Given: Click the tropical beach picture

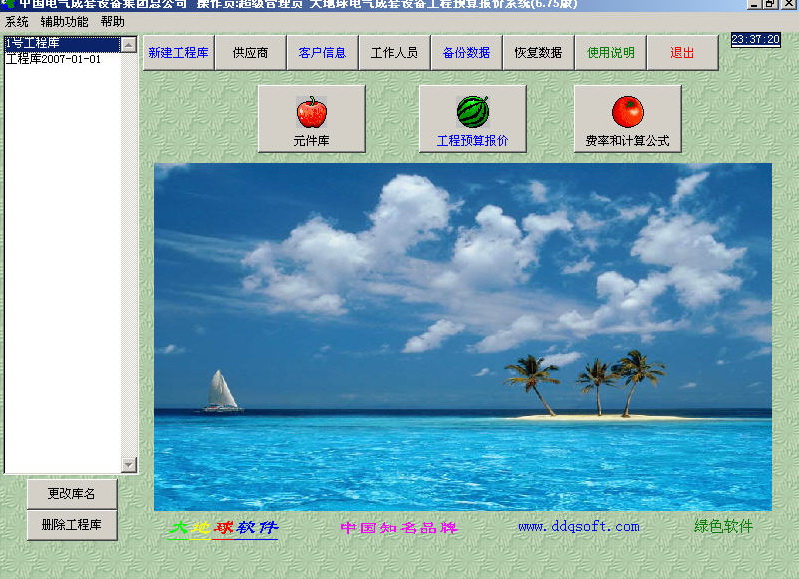Looking at the screenshot, I should 463,337.
